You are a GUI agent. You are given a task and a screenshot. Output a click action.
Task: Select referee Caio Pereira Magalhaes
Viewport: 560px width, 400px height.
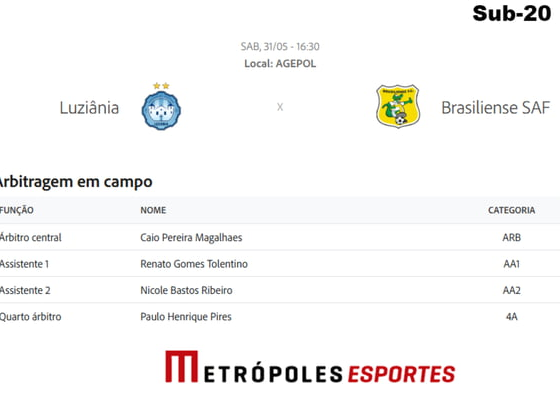coord(191,238)
